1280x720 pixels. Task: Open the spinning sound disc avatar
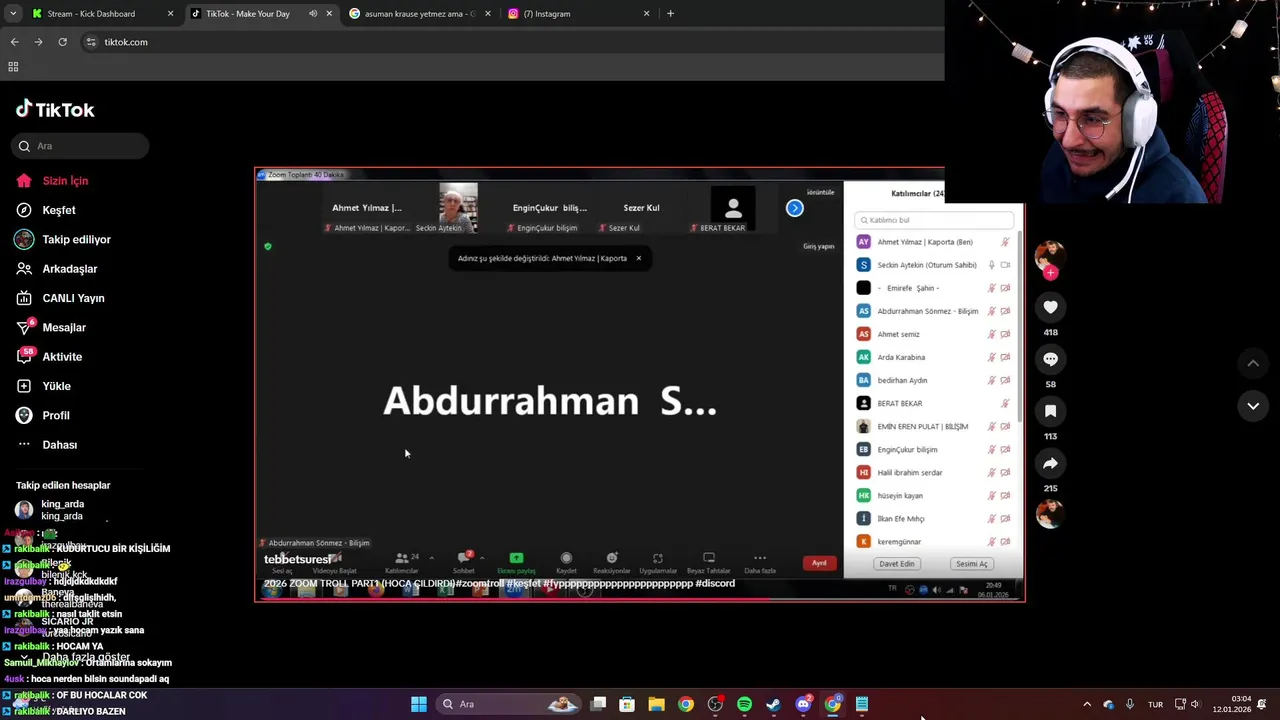(x=1050, y=514)
